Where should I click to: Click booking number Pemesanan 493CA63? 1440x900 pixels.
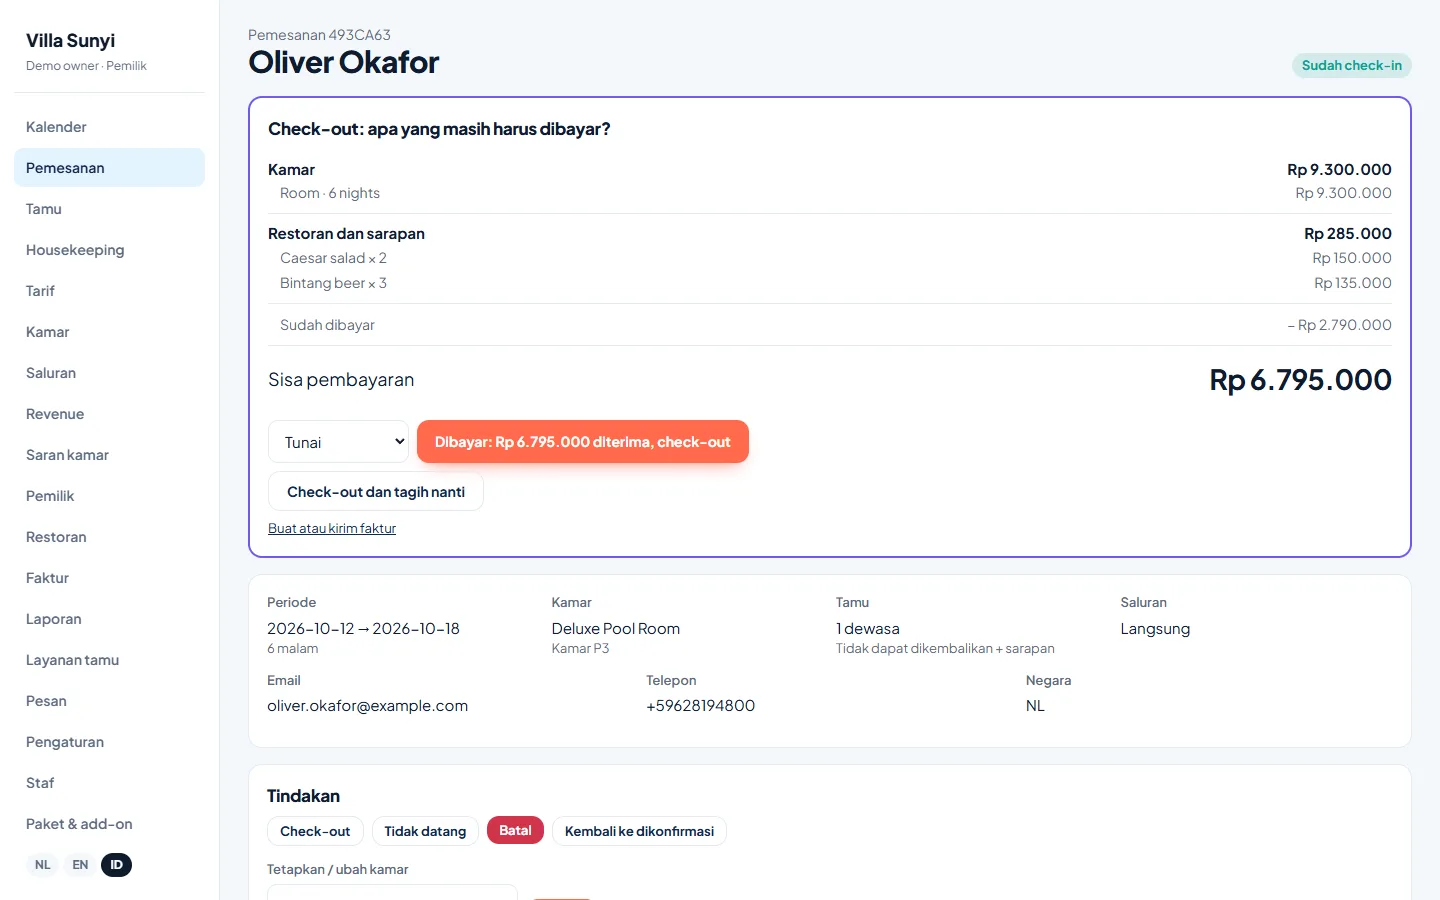tap(319, 35)
